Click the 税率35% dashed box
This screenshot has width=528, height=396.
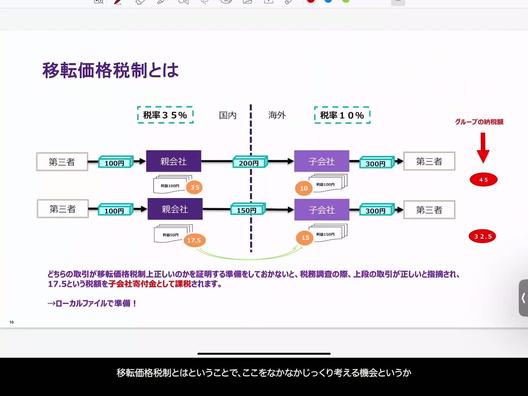[x=165, y=115]
